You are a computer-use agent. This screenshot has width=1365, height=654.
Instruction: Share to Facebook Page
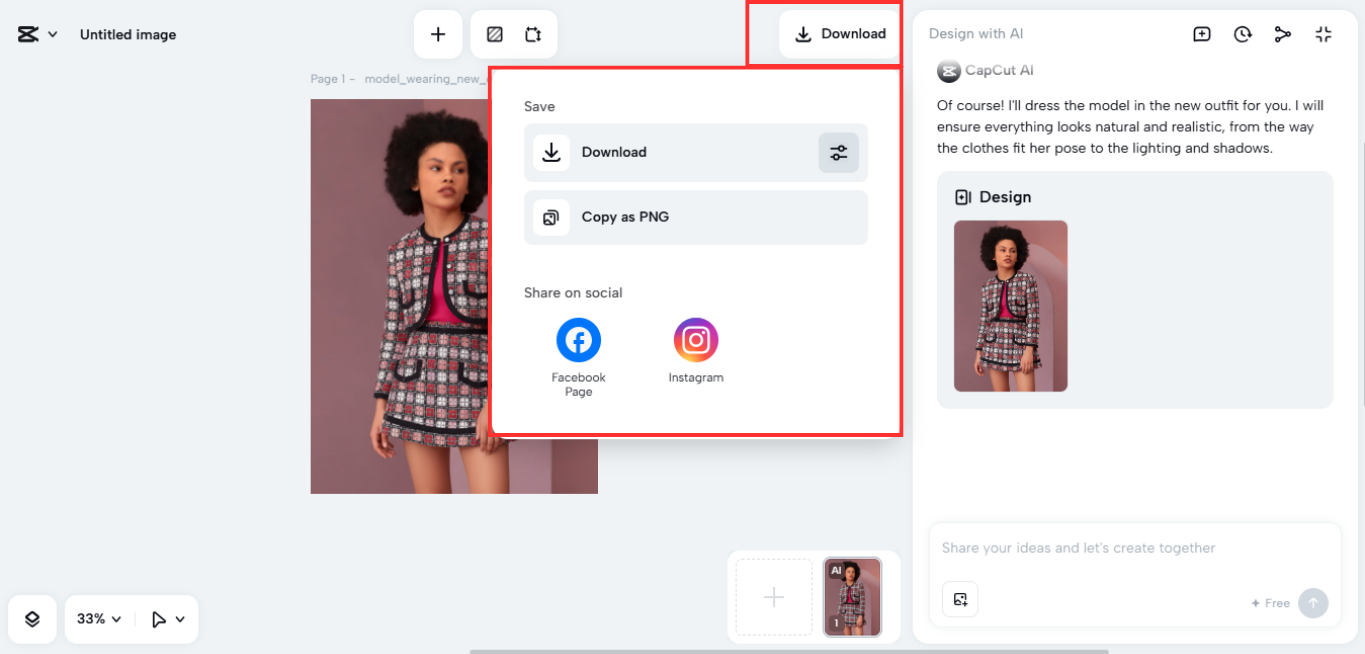[578, 341]
